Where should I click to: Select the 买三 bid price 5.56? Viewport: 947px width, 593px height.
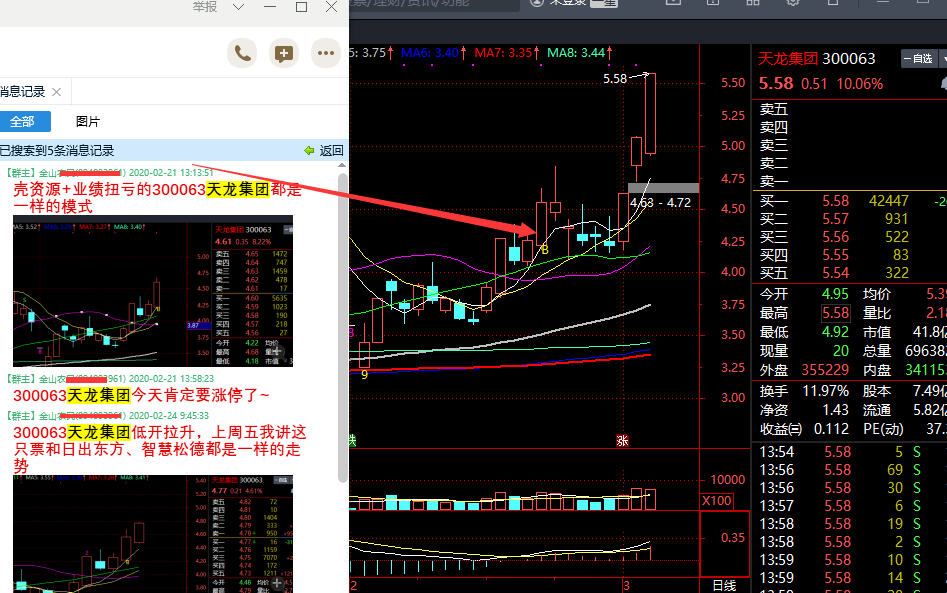pyautogui.click(x=835, y=237)
